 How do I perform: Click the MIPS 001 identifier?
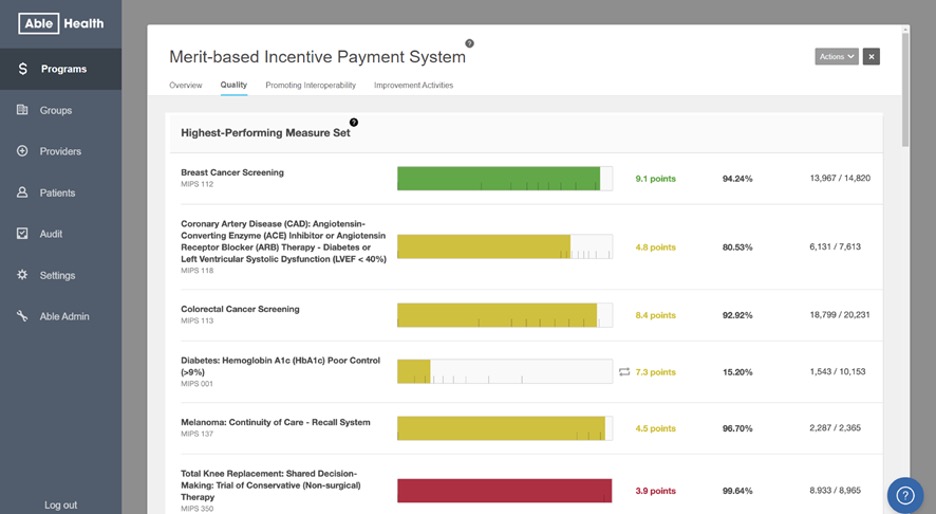197,384
